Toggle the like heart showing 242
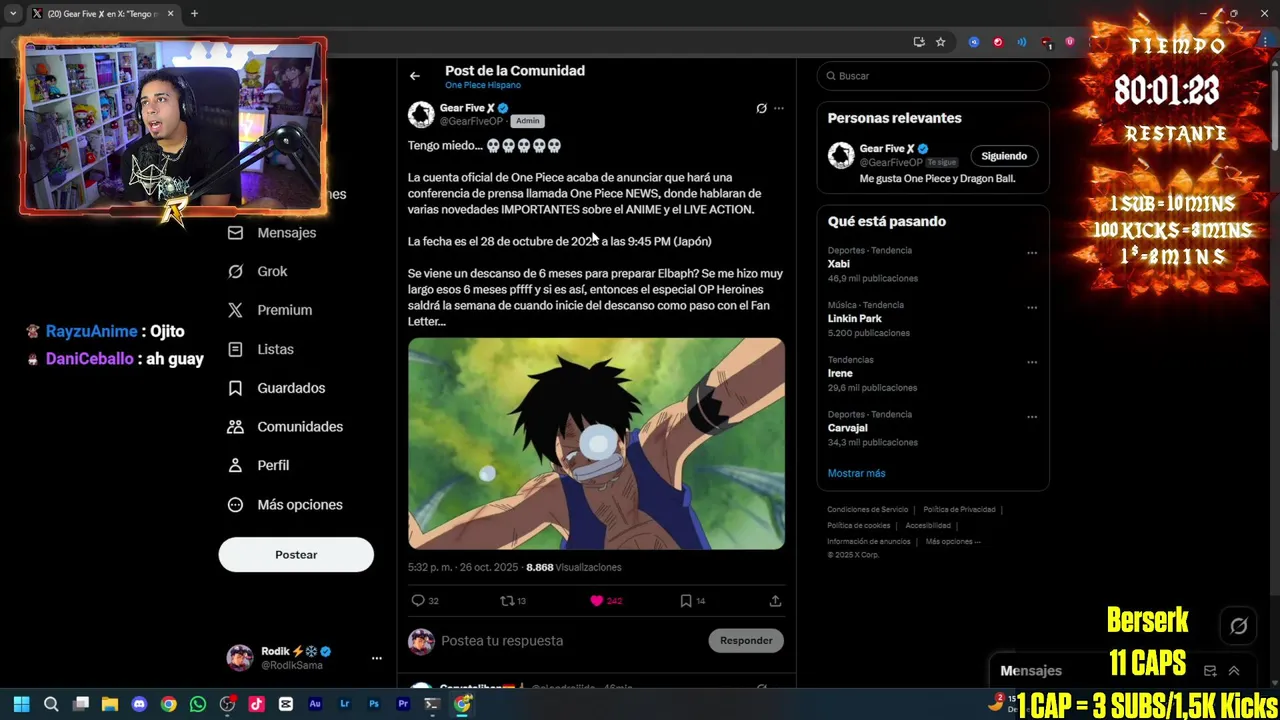The image size is (1280, 720). [597, 600]
